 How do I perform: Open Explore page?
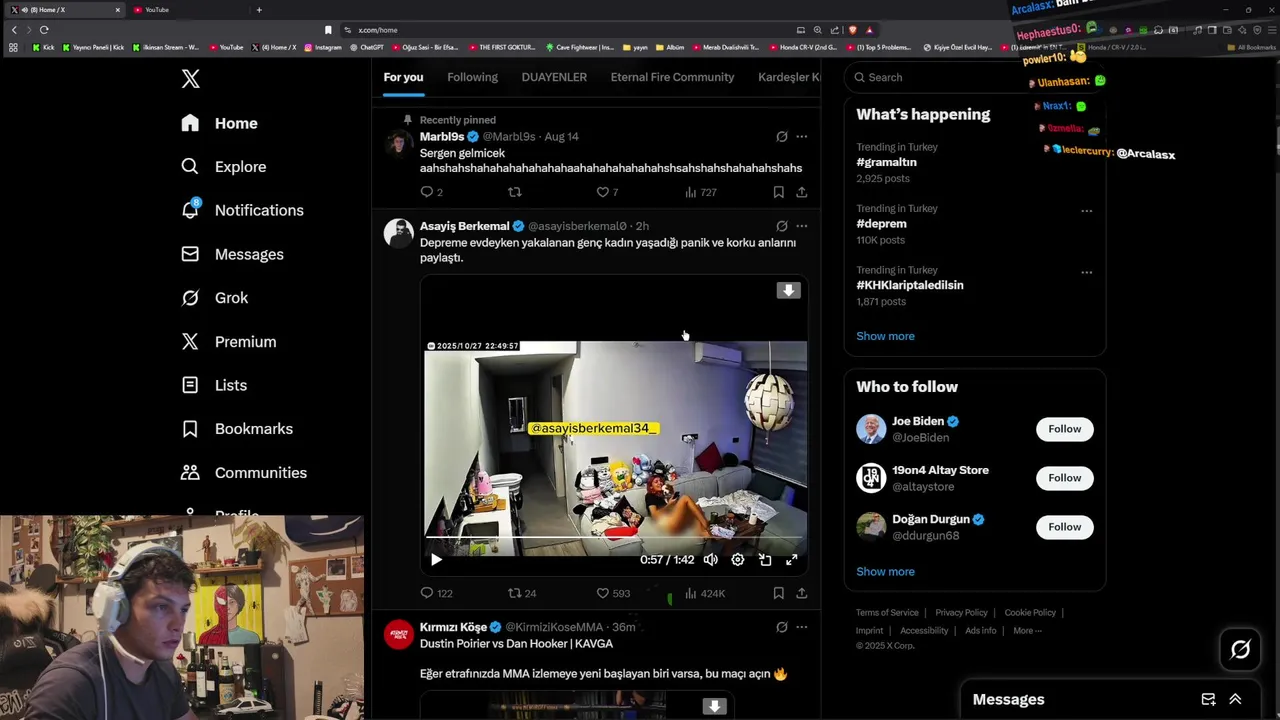224,167
